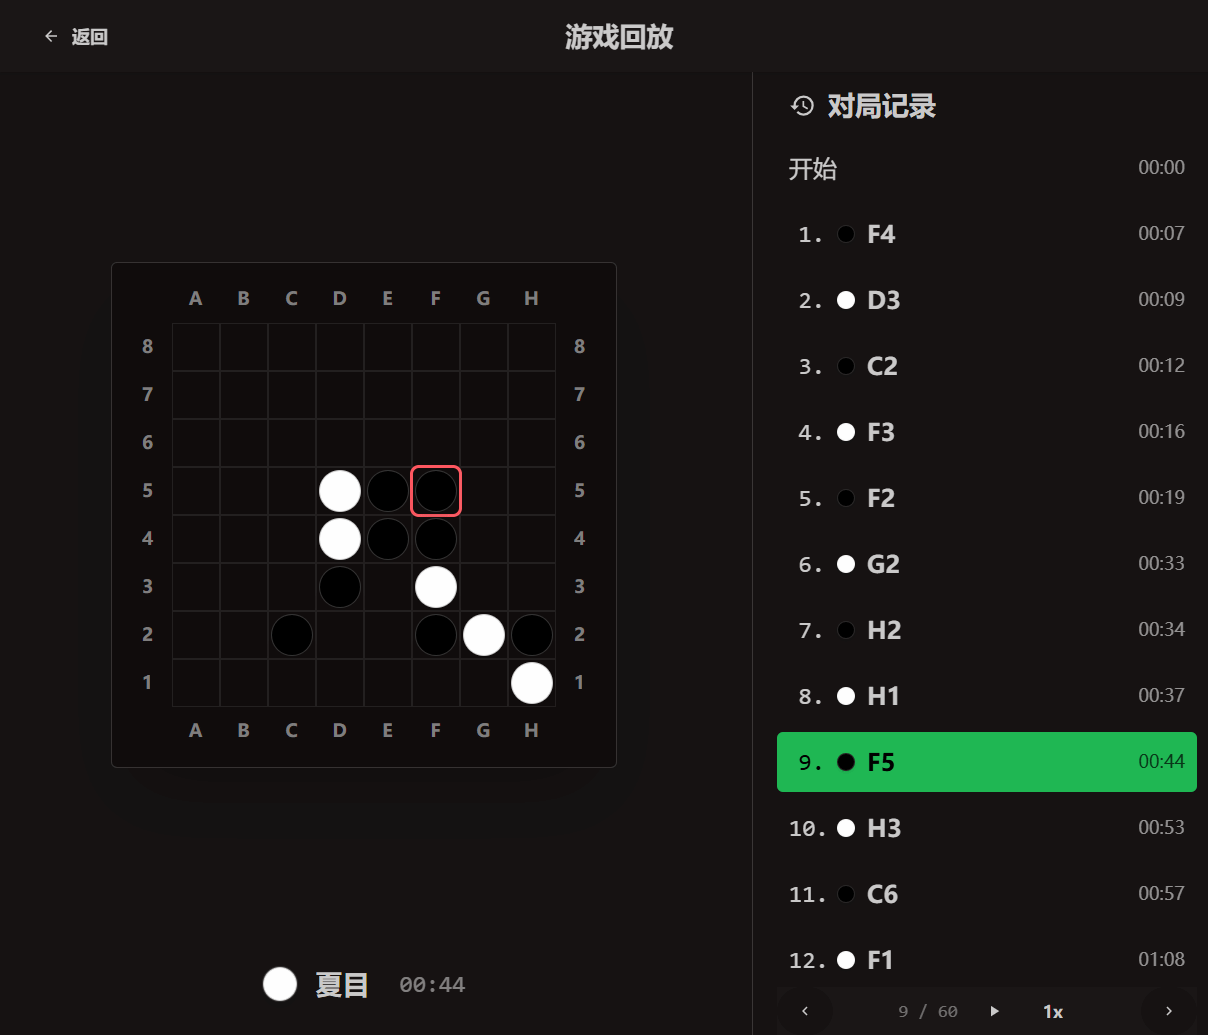Click the back arrow icon

tap(51, 37)
